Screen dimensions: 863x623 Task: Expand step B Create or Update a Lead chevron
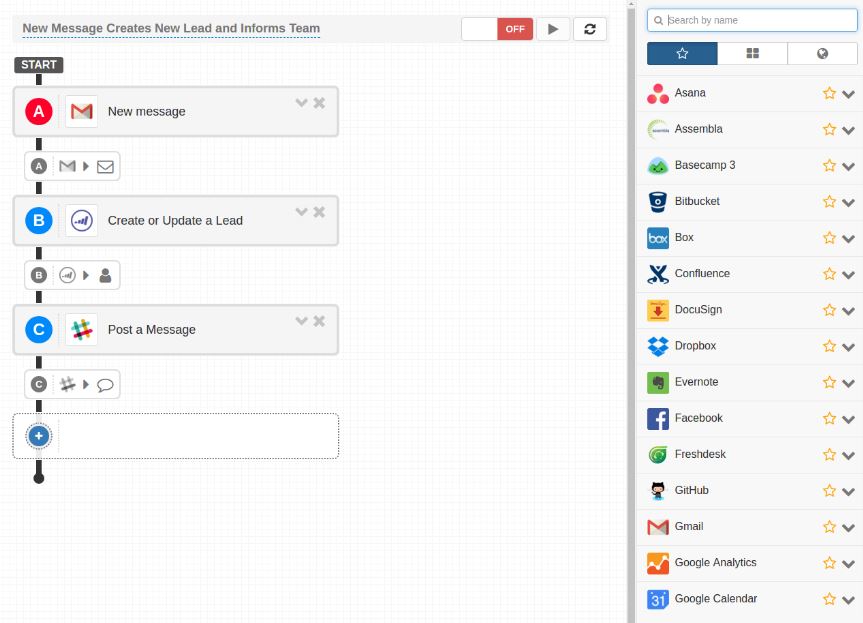(x=301, y=211)
